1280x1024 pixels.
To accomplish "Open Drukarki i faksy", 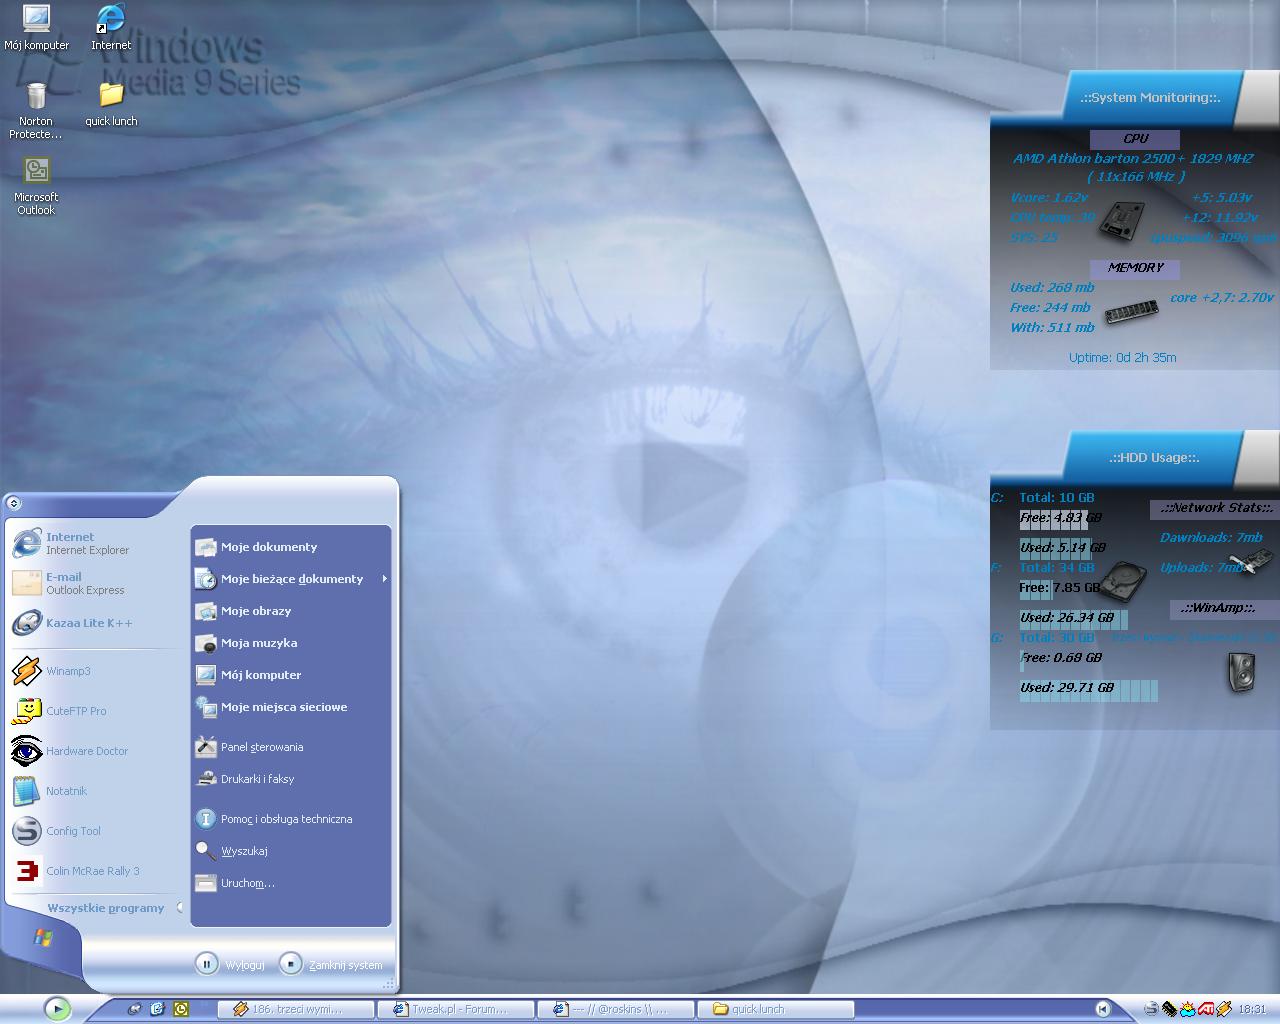I will click(x=291, y=779).
